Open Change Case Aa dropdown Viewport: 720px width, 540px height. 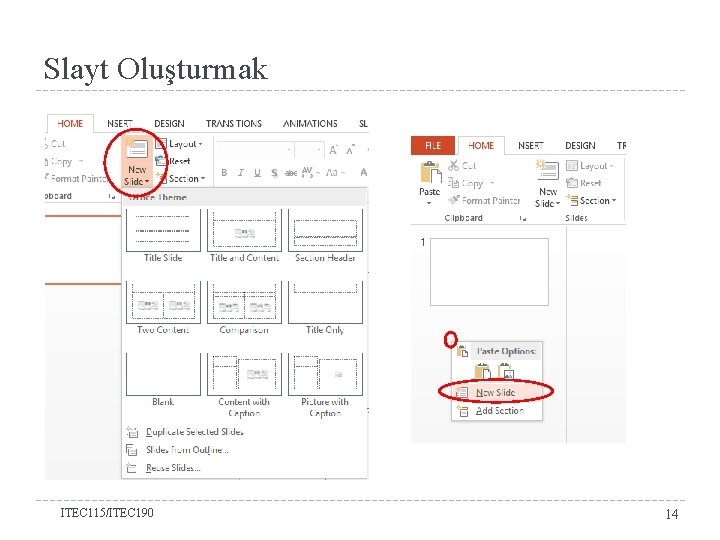pyautogui.click(x=335, y=173)
